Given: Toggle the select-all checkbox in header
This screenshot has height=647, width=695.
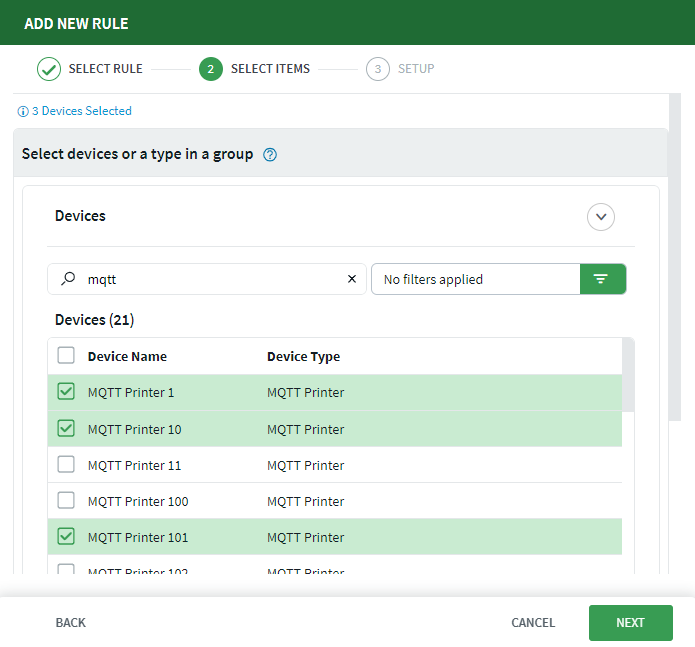Looking at the screenshot, I should 66,355.
